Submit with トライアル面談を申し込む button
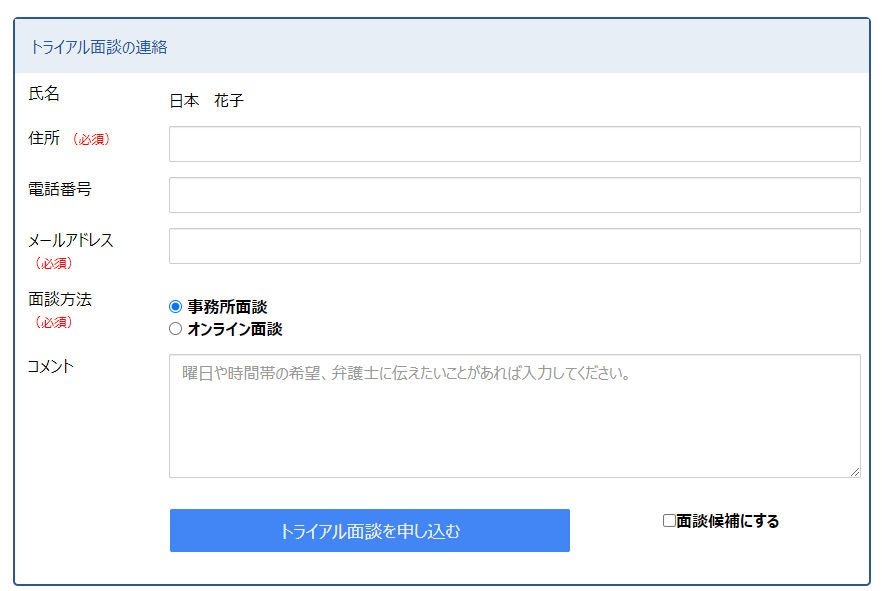The height and width of the screenshot is (591, 882). pos(370,530)
